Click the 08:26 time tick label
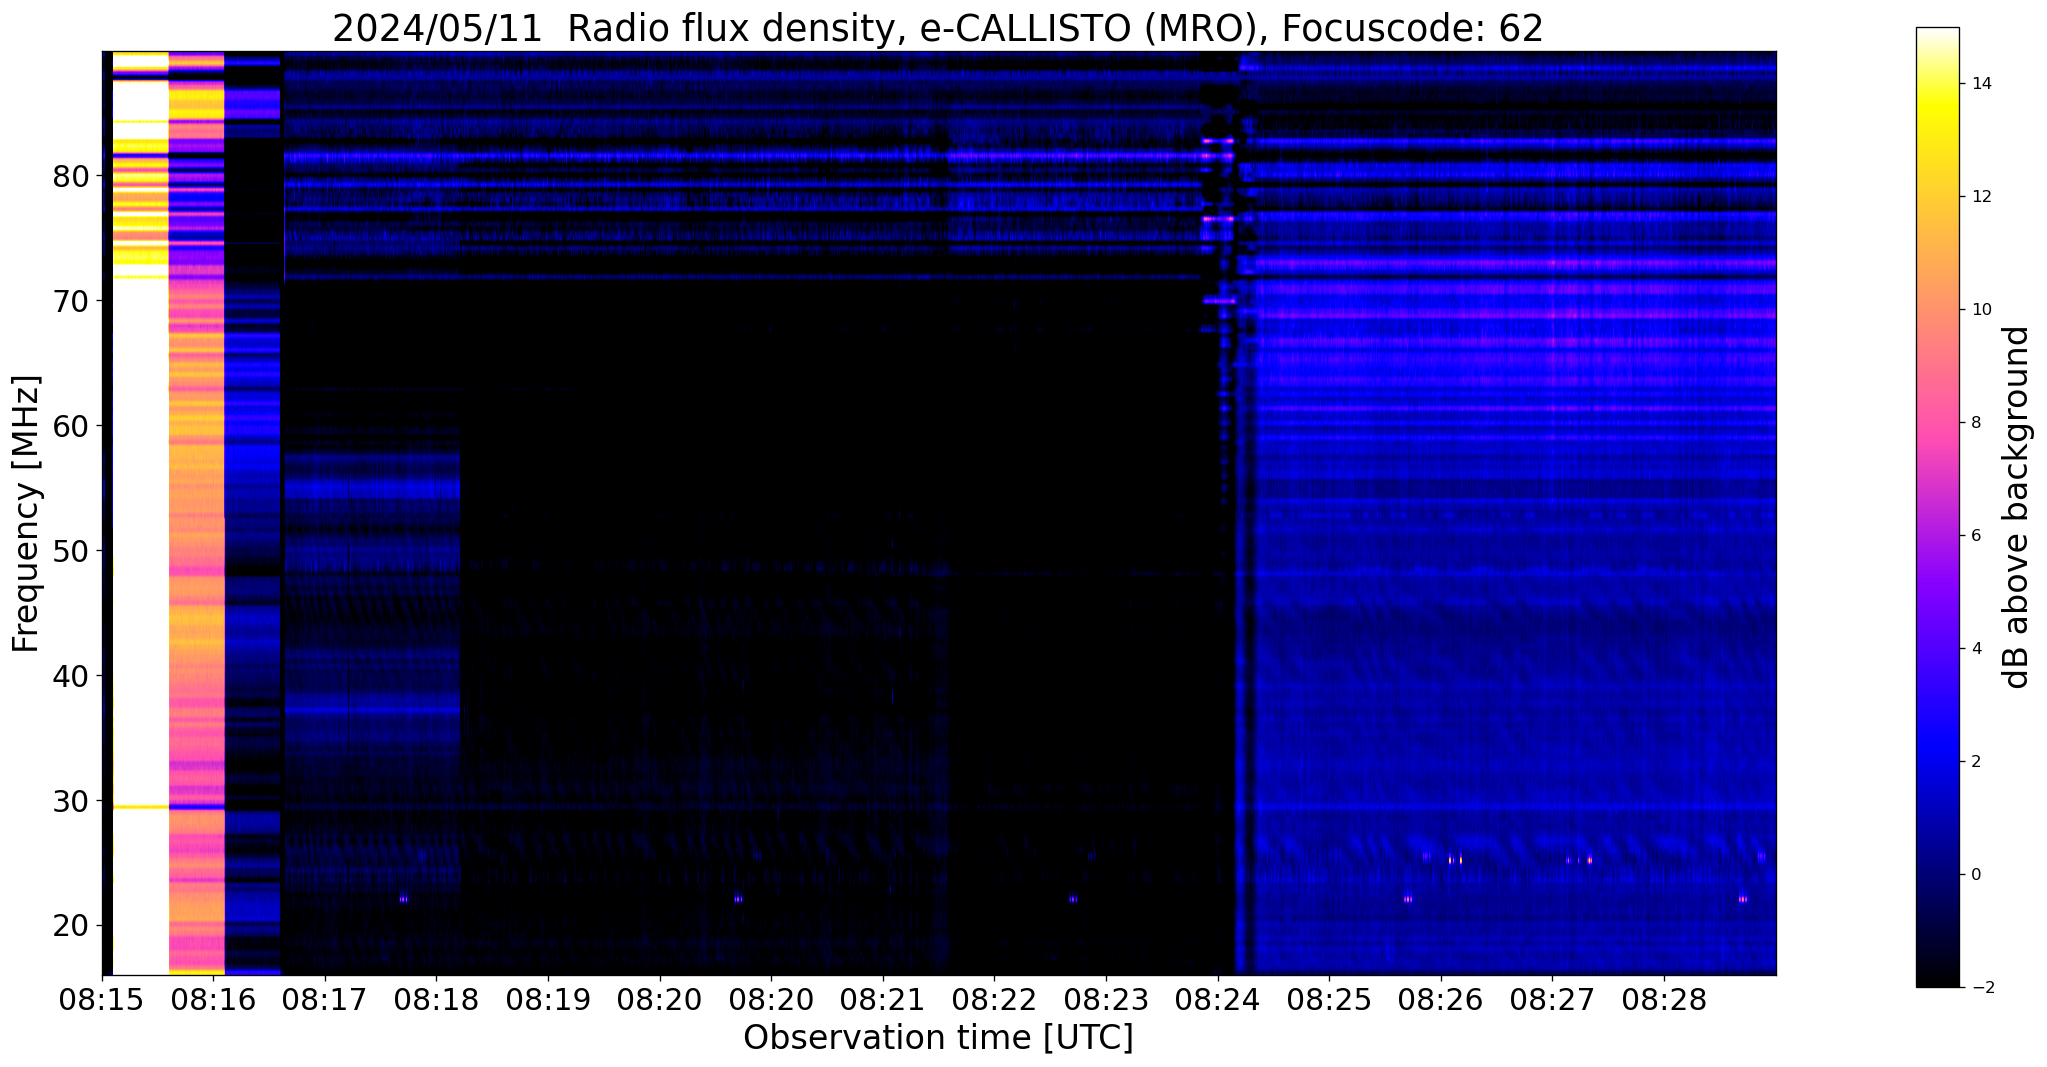Viewport: 2047px width, 1067px height. (1441, 999)
